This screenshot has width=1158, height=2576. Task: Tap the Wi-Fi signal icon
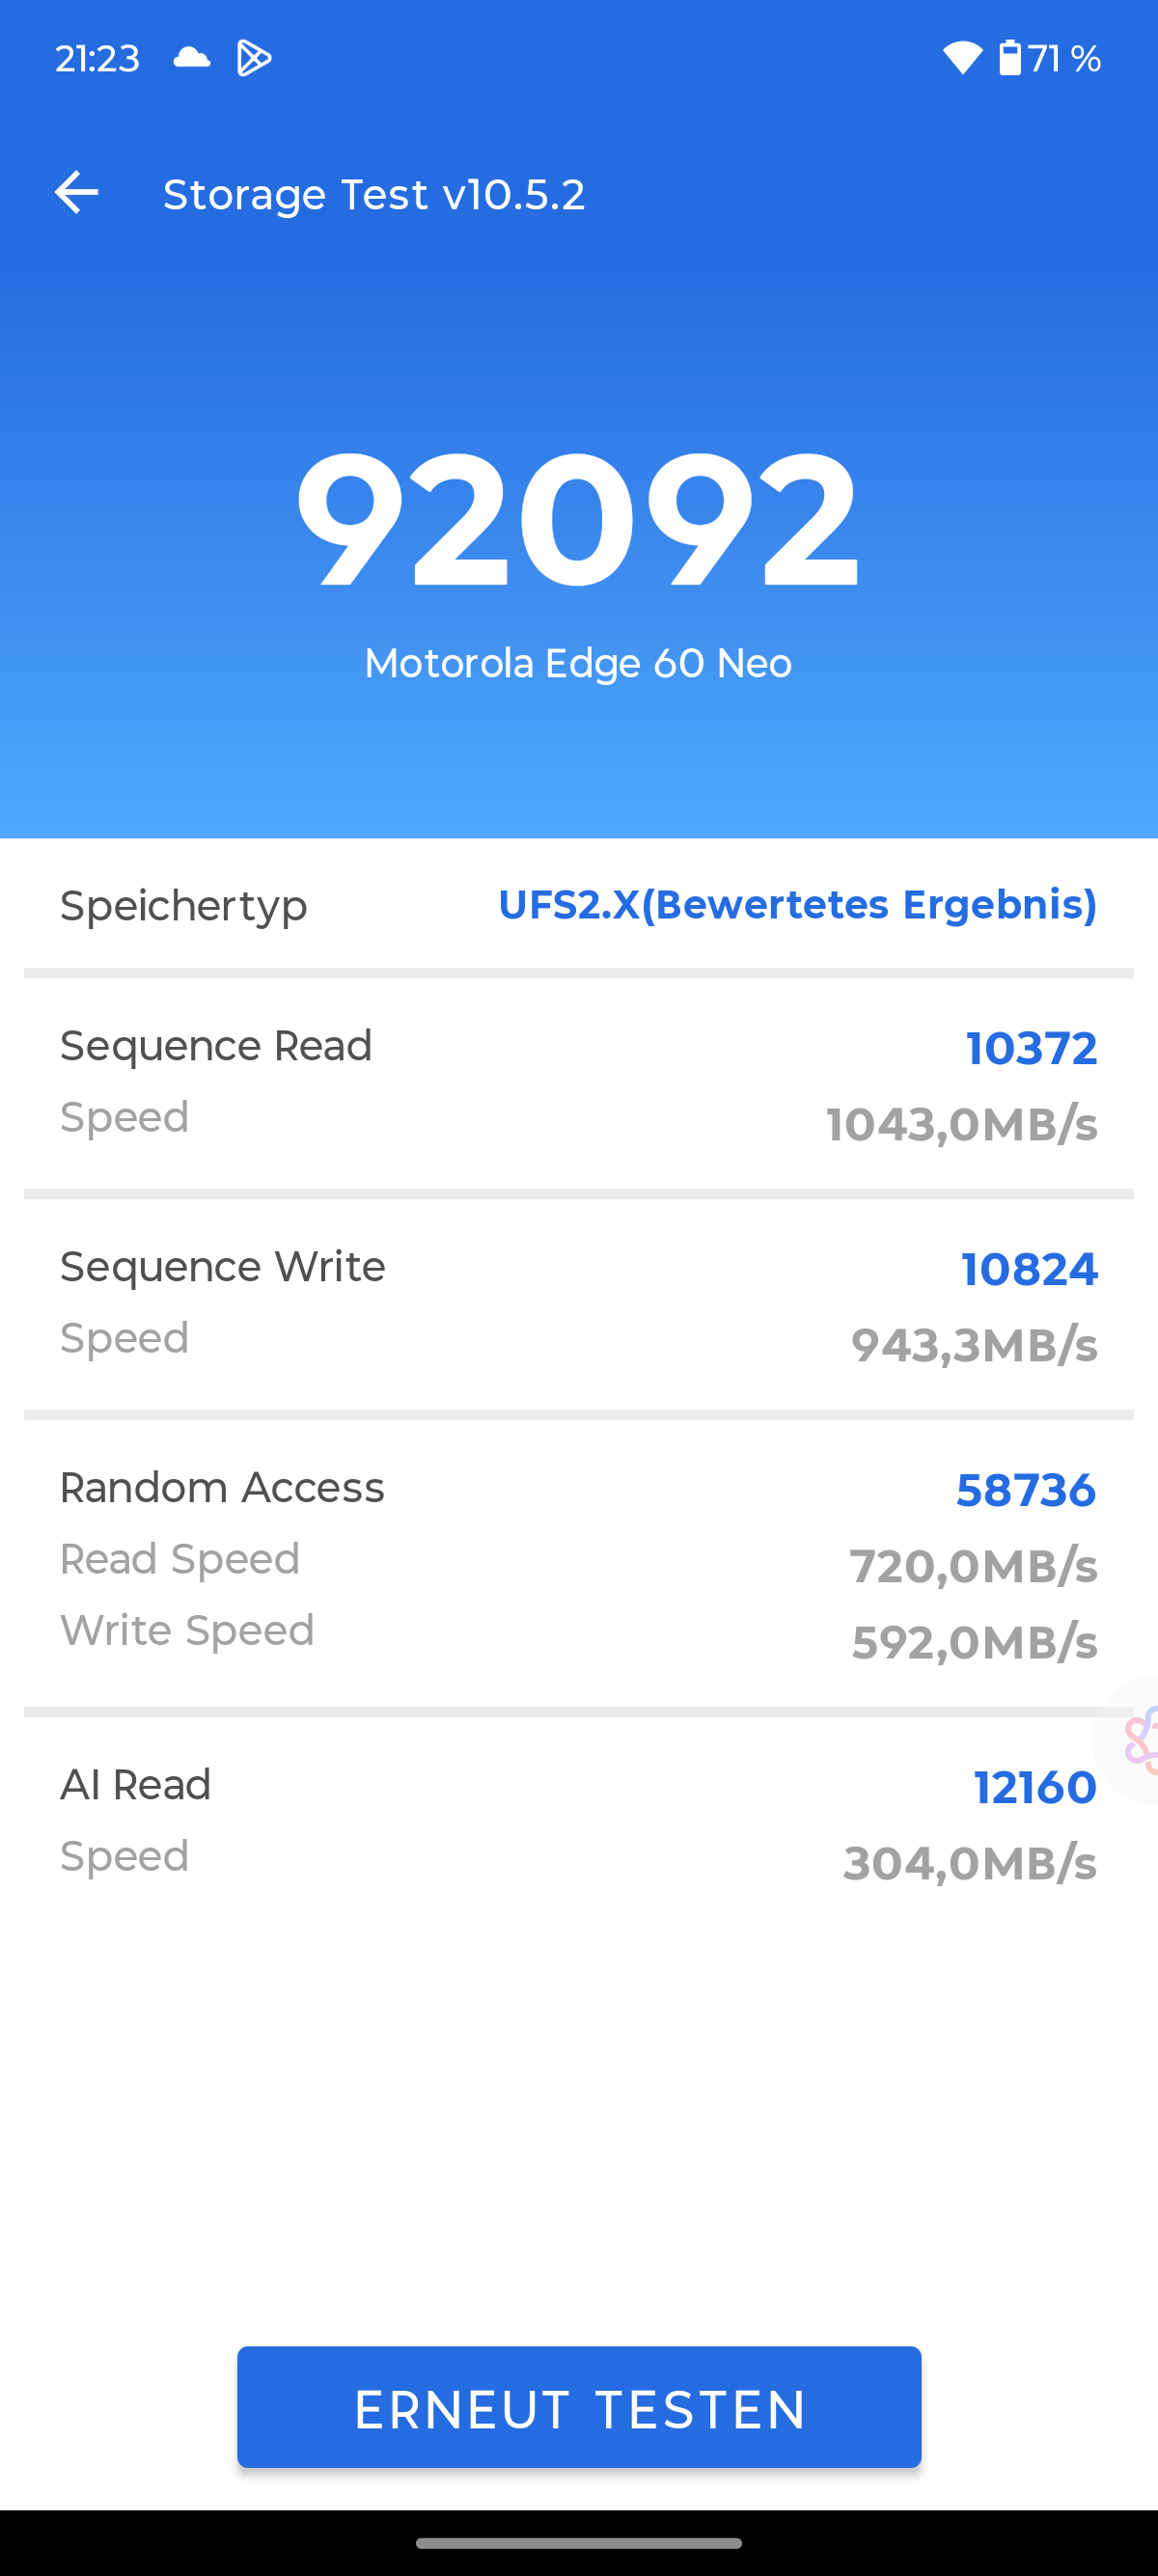[x=962, y=58]
